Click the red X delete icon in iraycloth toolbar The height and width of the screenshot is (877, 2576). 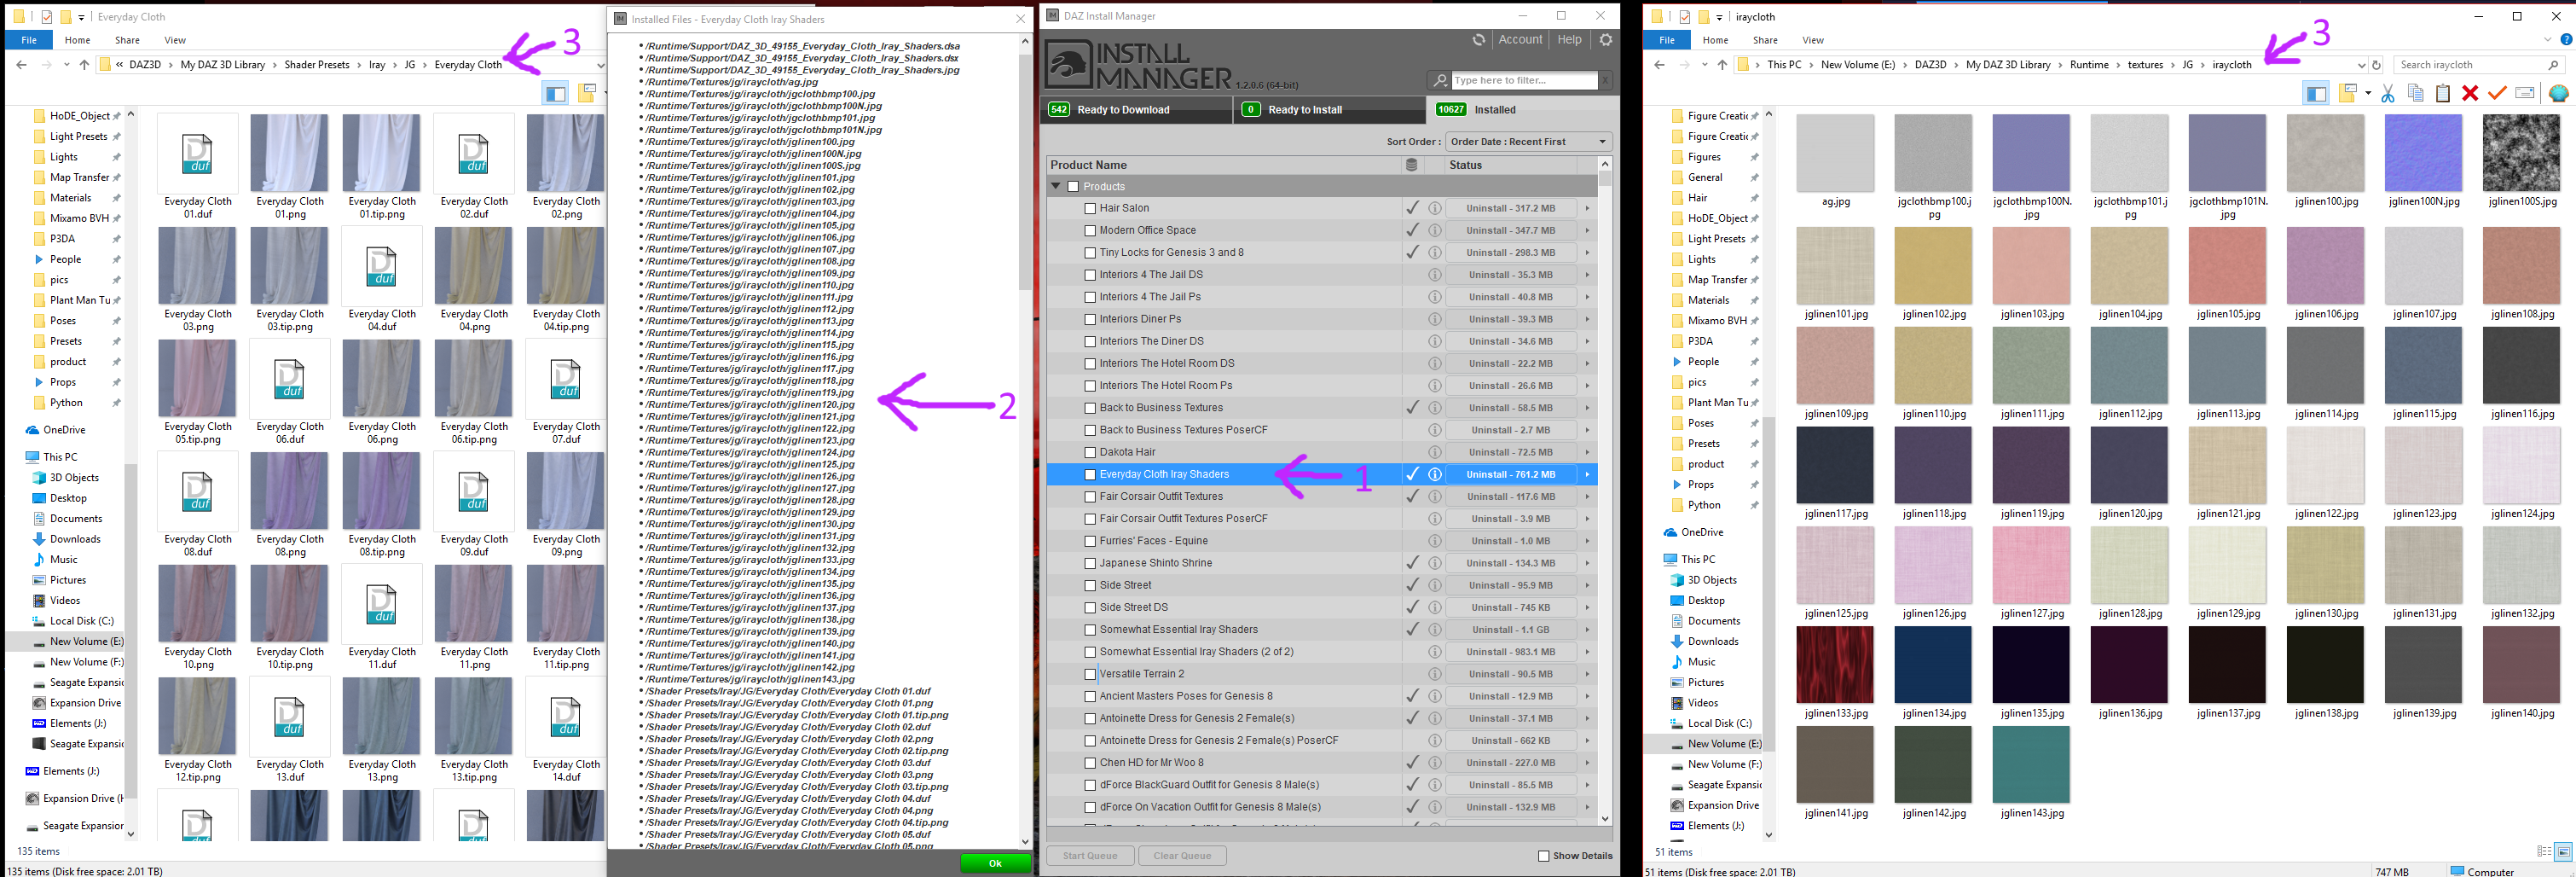pyautogui.click(x=2470, y=93)
